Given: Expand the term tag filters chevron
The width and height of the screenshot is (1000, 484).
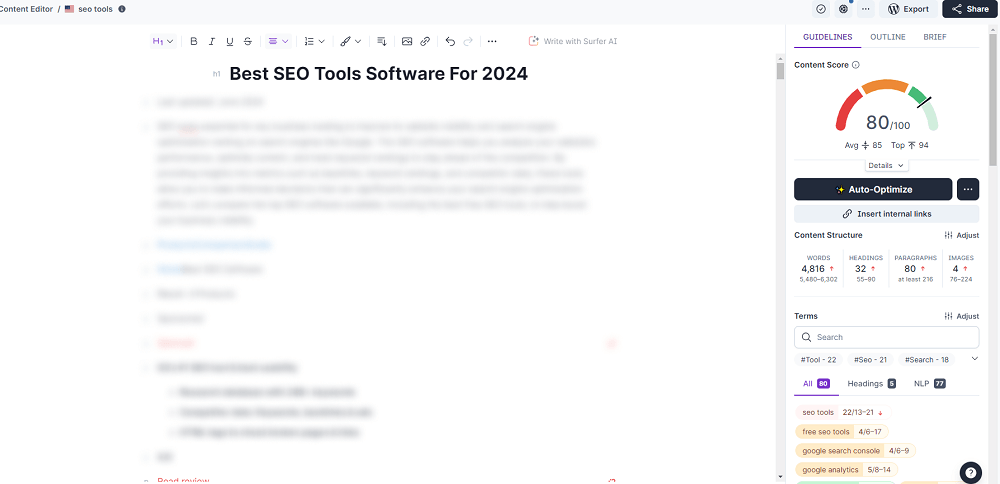Looking at the screenshot, I should coord(974,359).
